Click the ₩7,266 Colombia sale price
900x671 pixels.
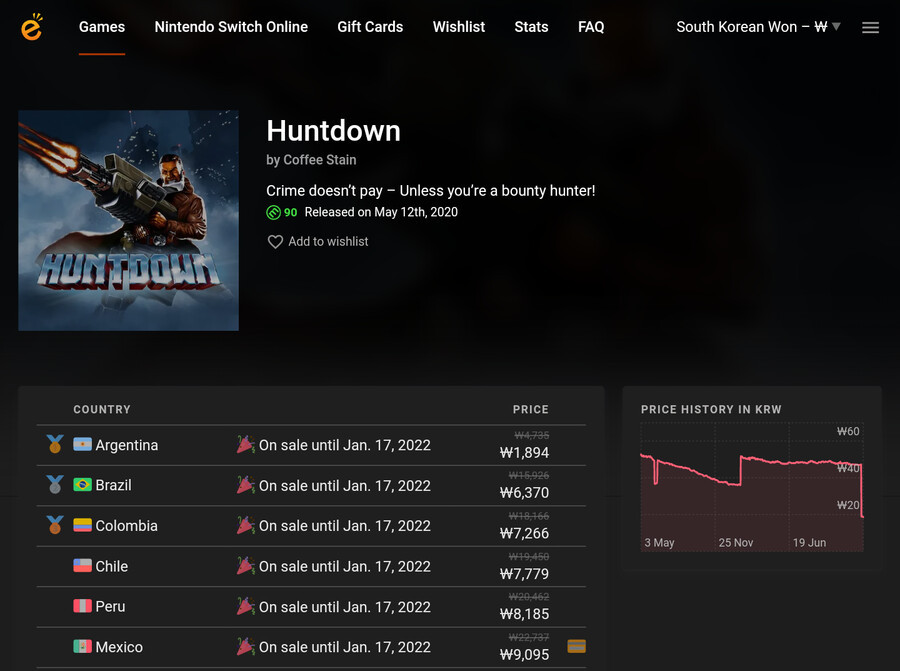[524, 533]
